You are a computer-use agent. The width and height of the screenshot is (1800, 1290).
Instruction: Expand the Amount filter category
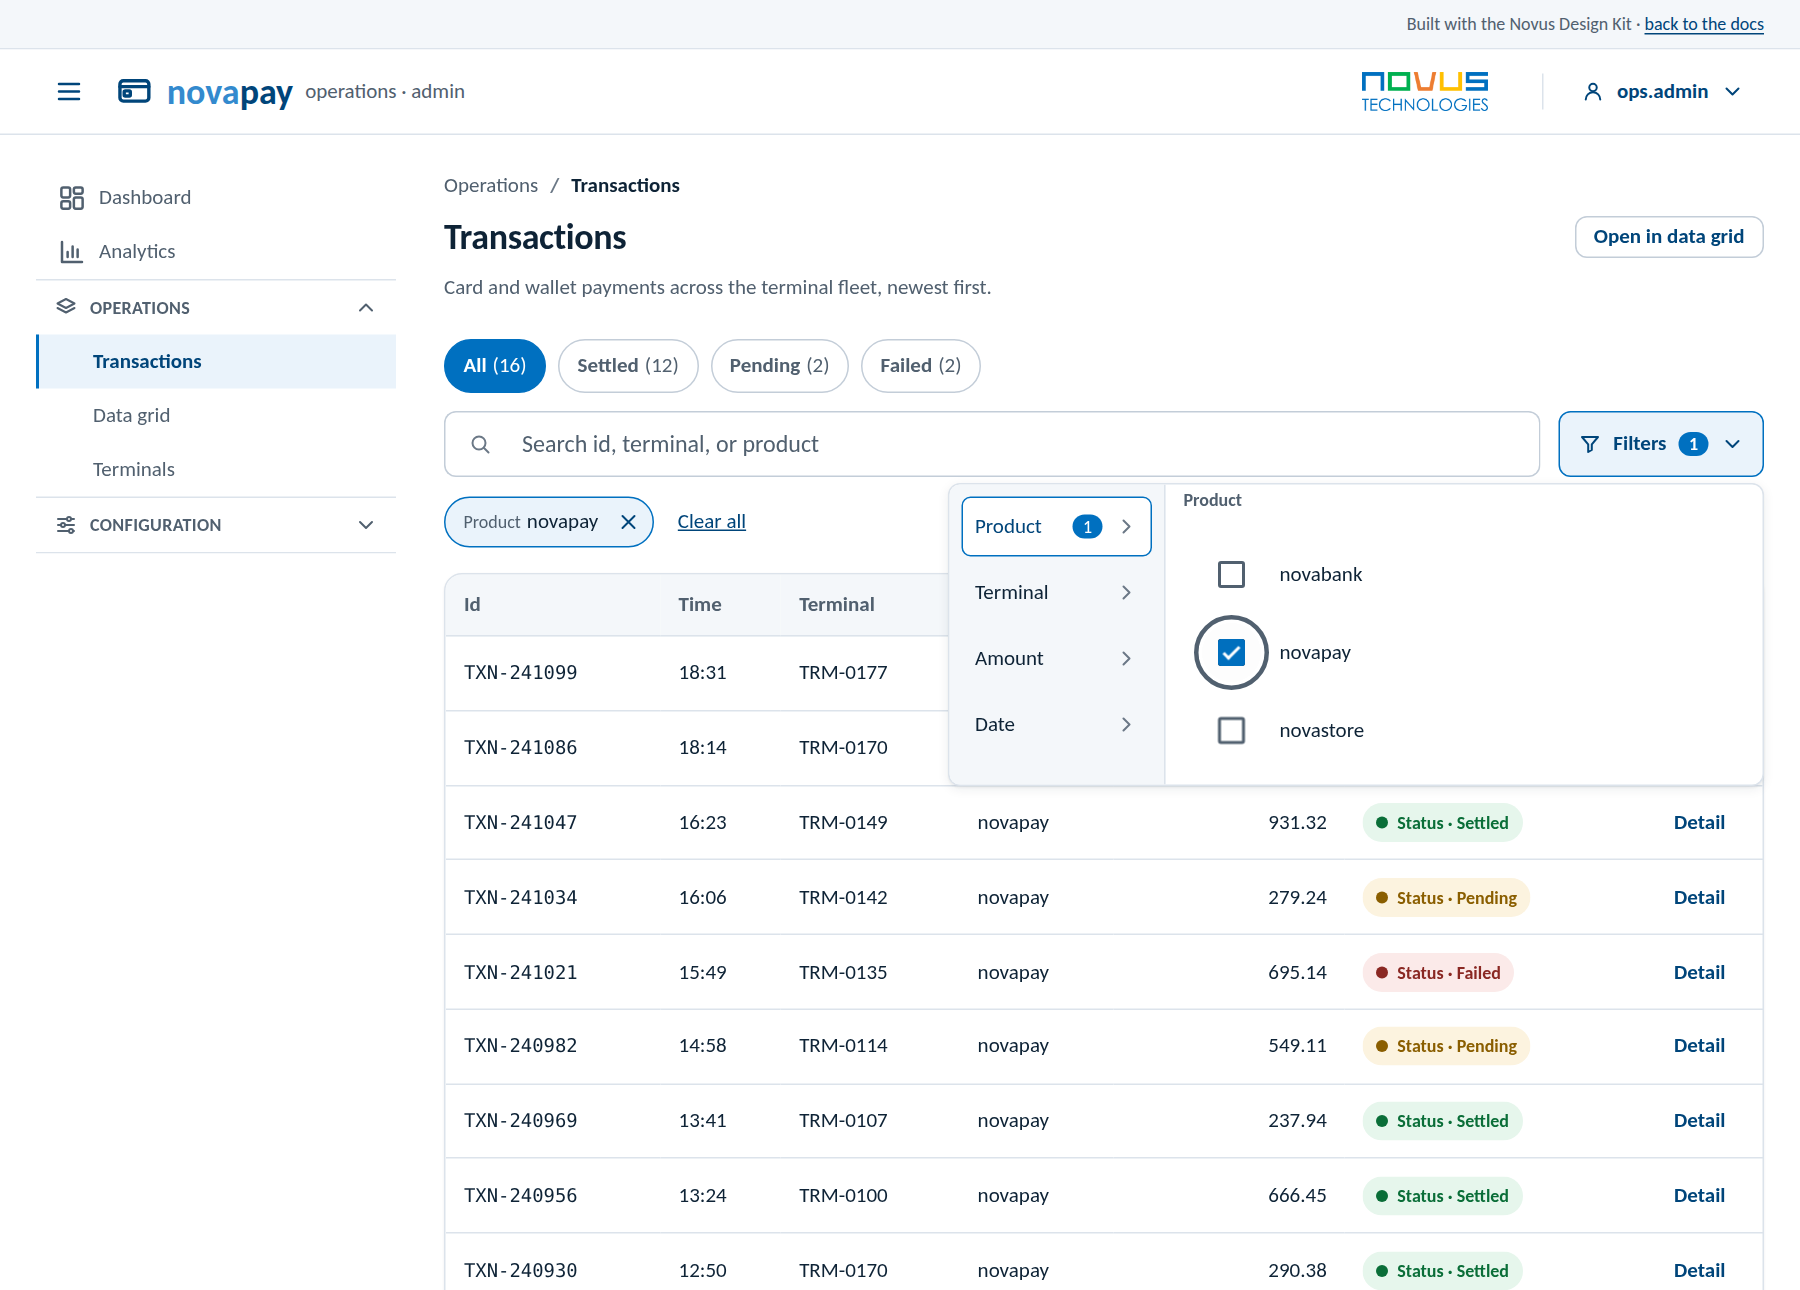point(1056,659)
